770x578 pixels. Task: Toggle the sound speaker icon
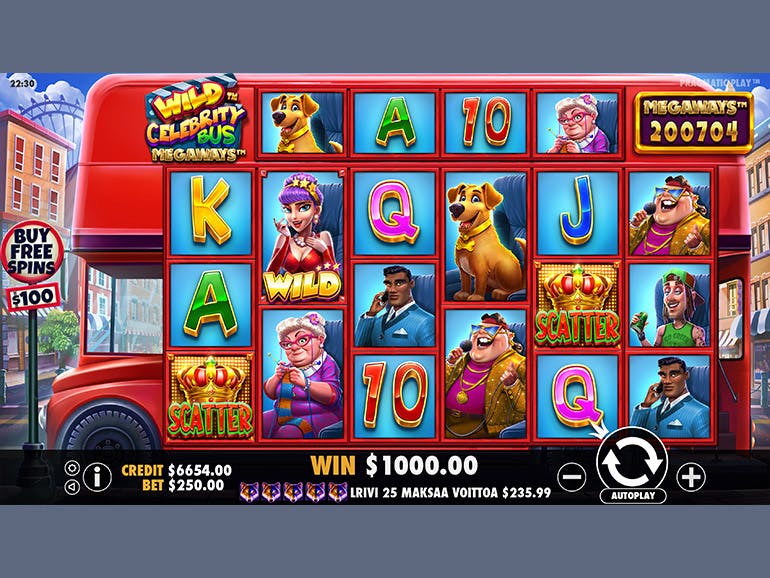tap(72, 487)
